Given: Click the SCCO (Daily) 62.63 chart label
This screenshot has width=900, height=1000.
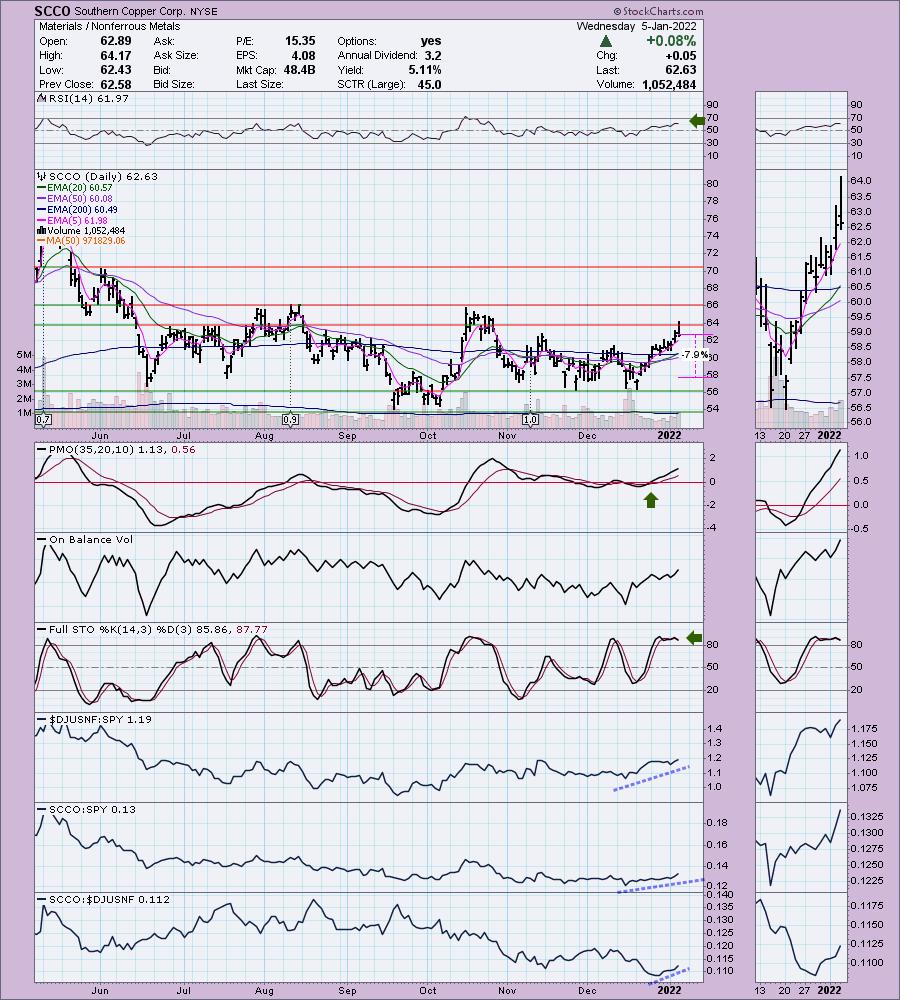Looking at the screenshot, I should 103,177.
